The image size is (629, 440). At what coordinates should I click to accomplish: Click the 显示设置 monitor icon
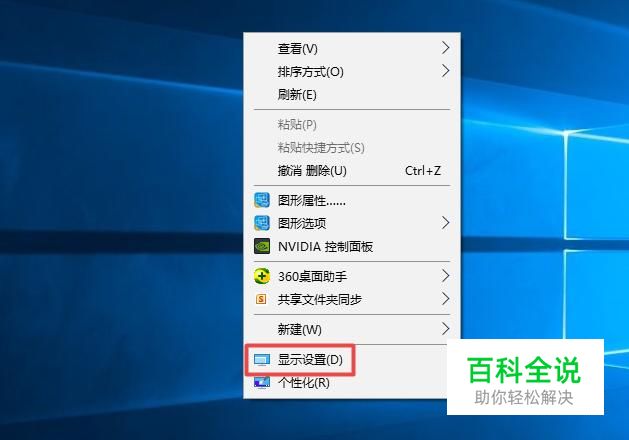tap(262, 360)
